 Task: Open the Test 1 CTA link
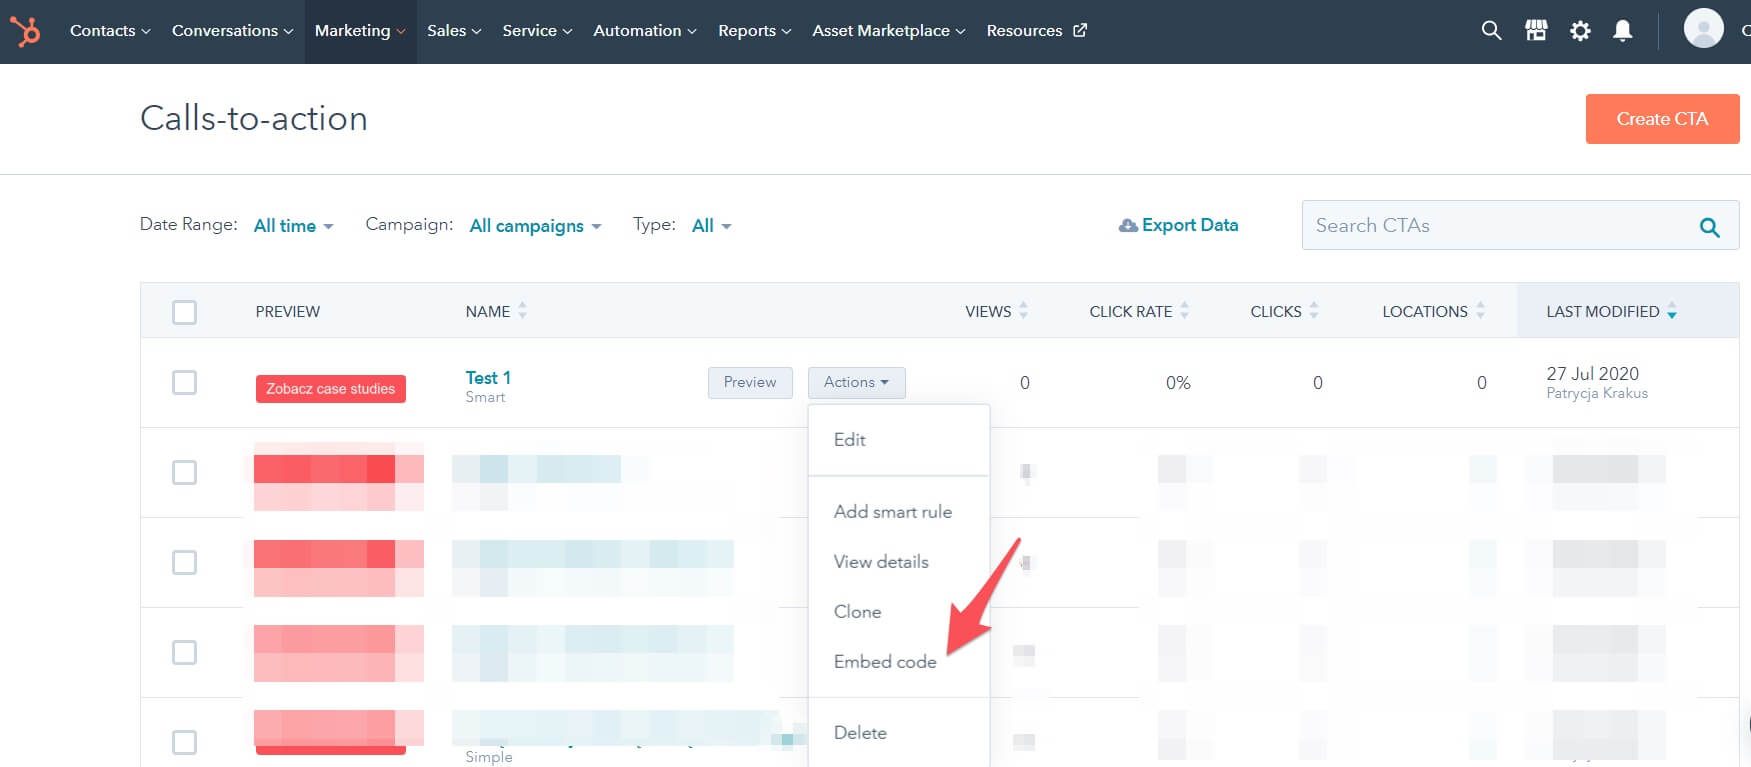tap(488, 378)
